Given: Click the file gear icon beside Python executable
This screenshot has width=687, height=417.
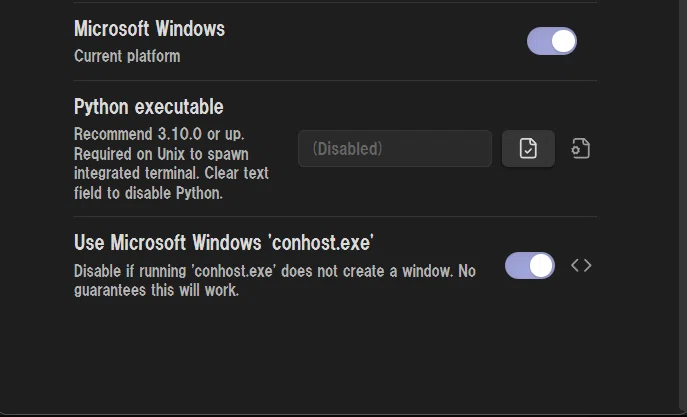Looking at the screenshot, I should click(x=581, y=148).
